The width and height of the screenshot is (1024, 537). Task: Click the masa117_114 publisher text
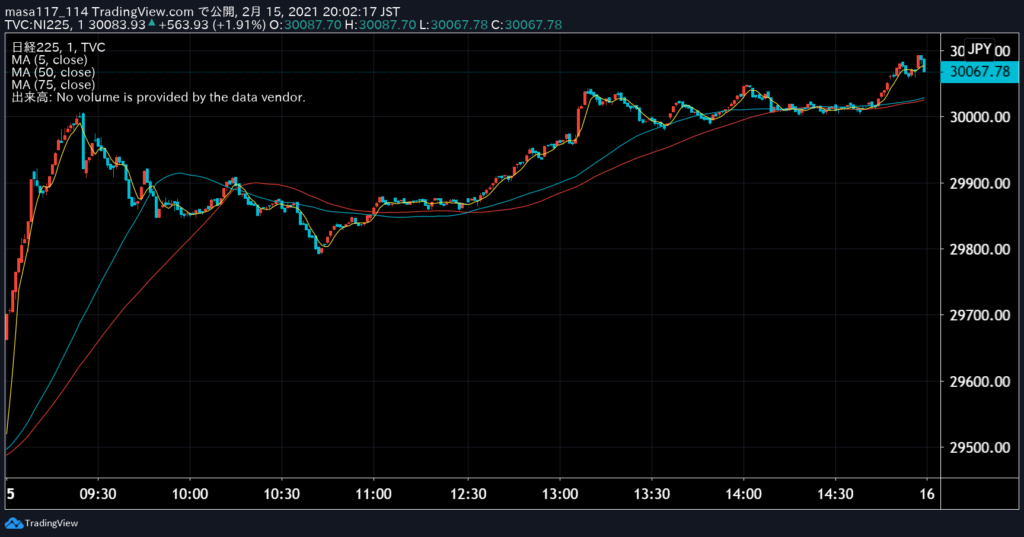tap(47, 12)
